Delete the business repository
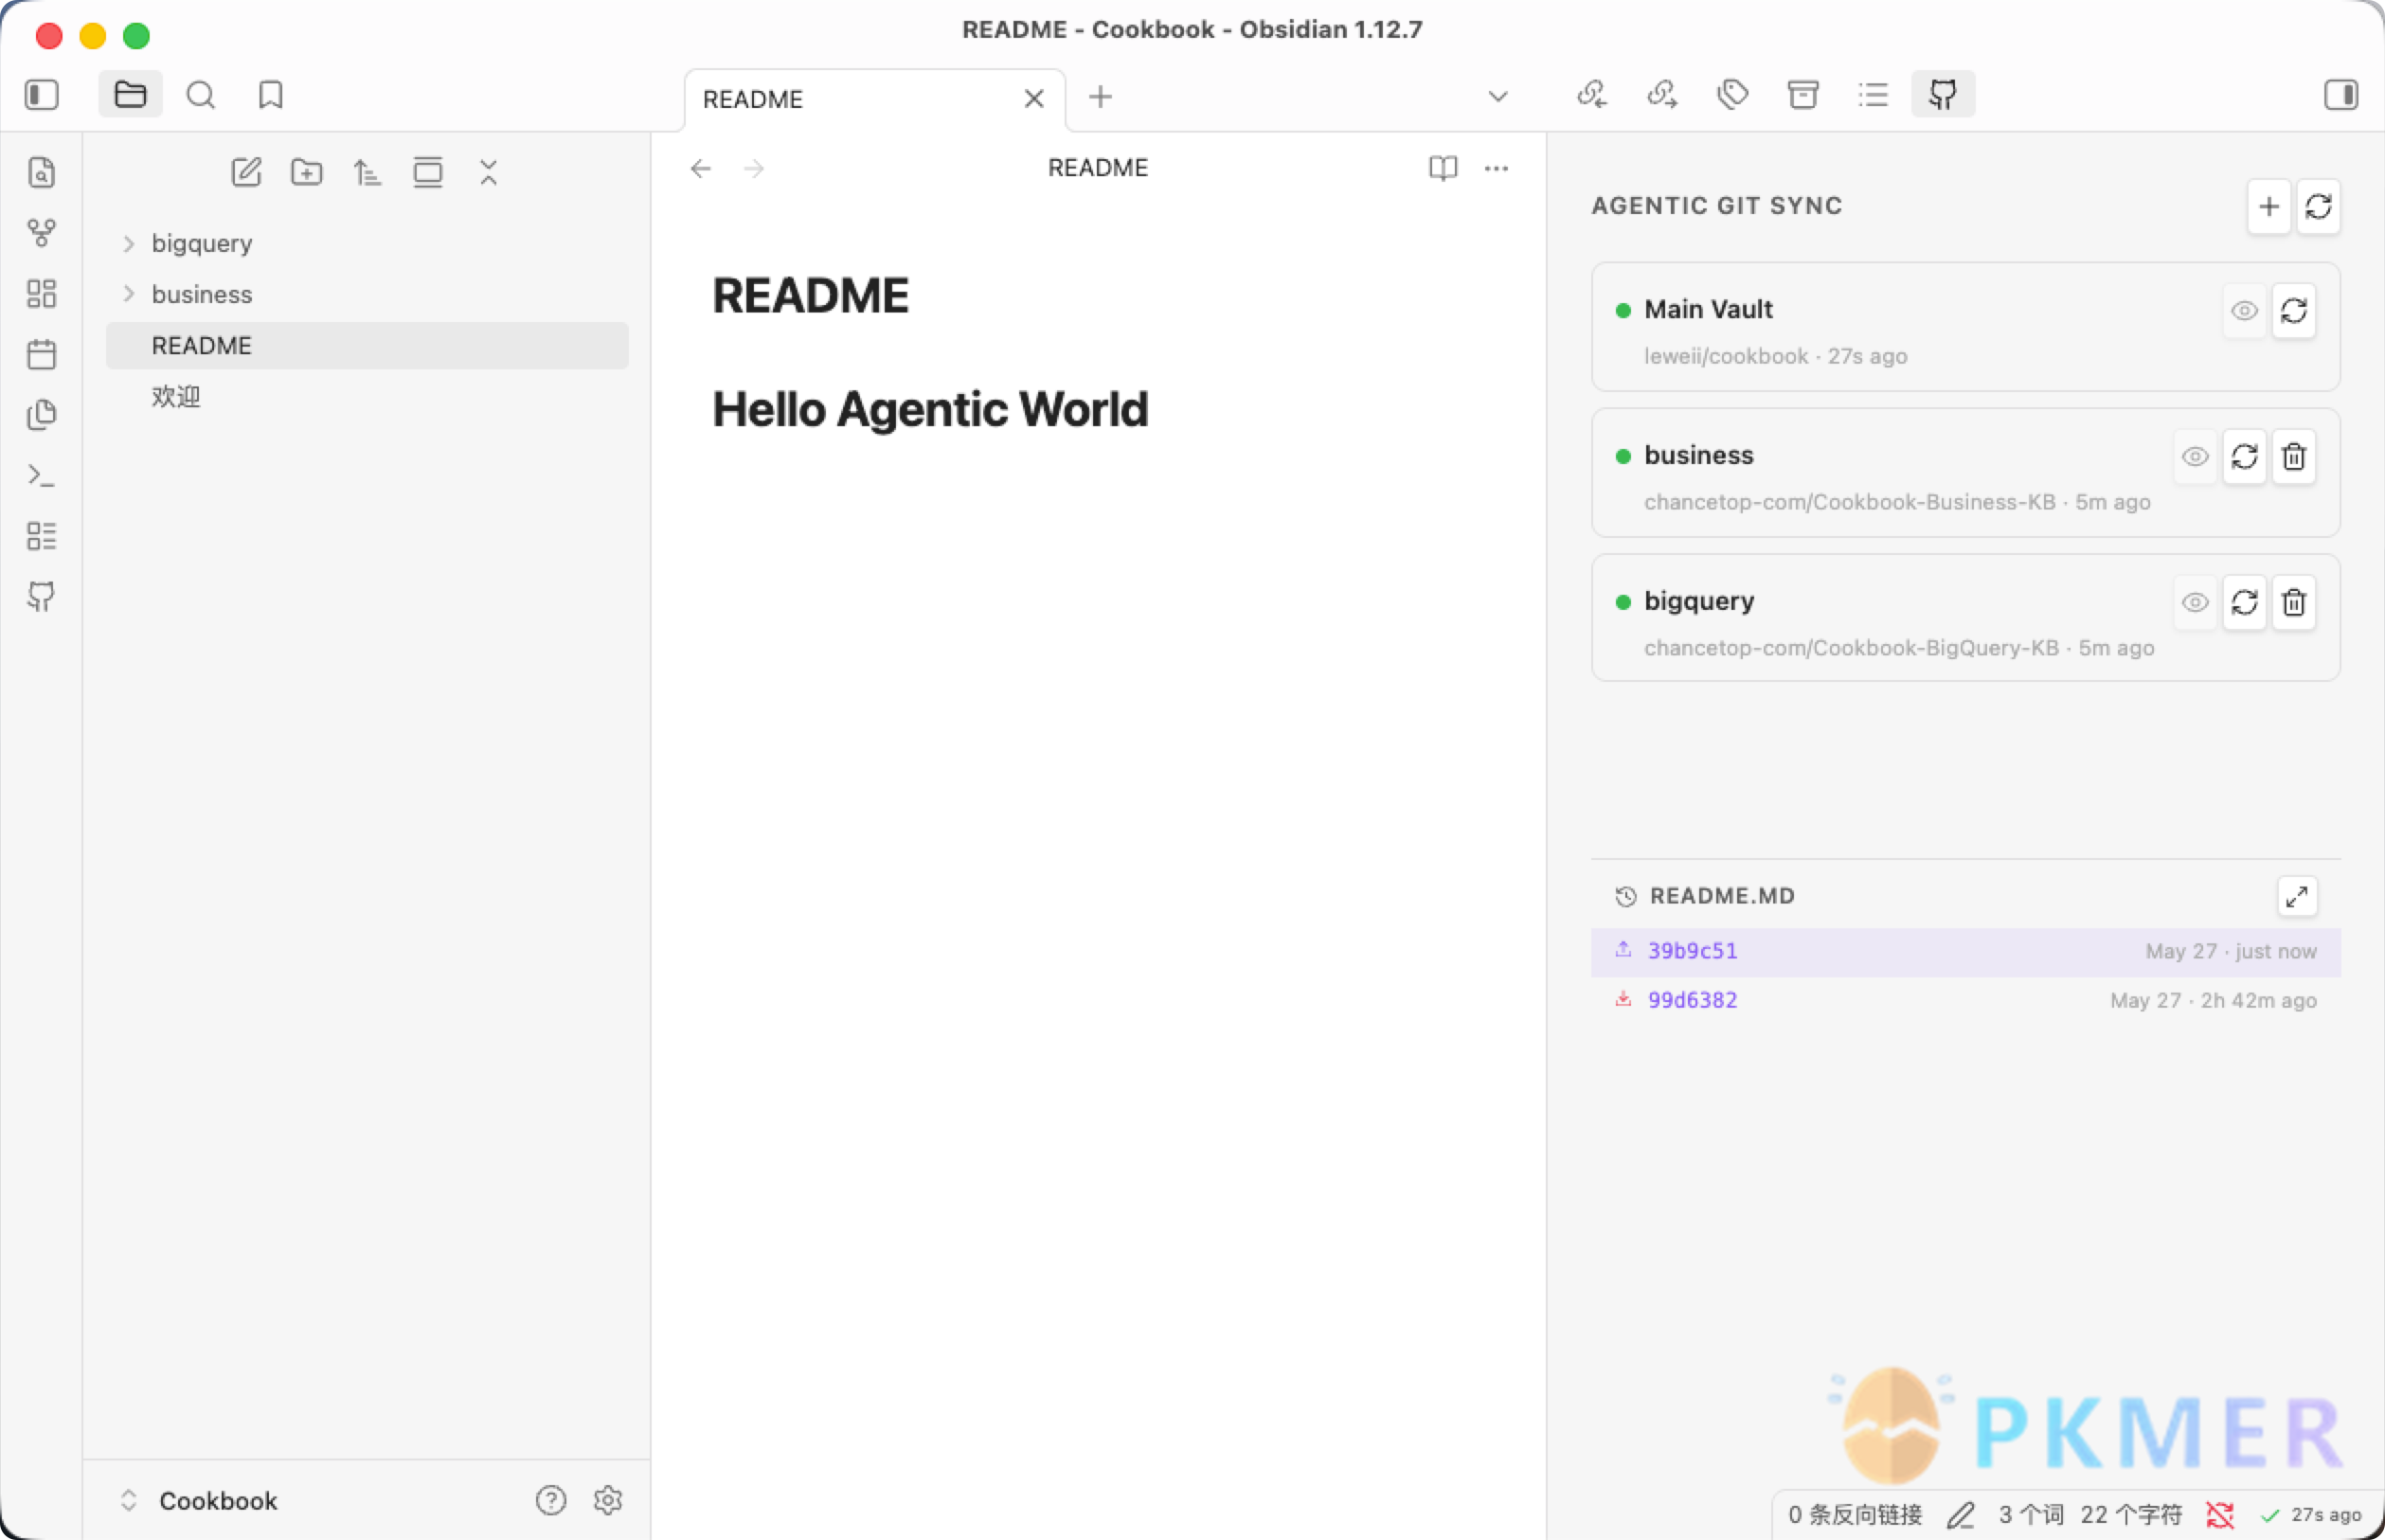This screenshot has height=1540, width=2385. pyautogui.click(x=2293, y=457)
